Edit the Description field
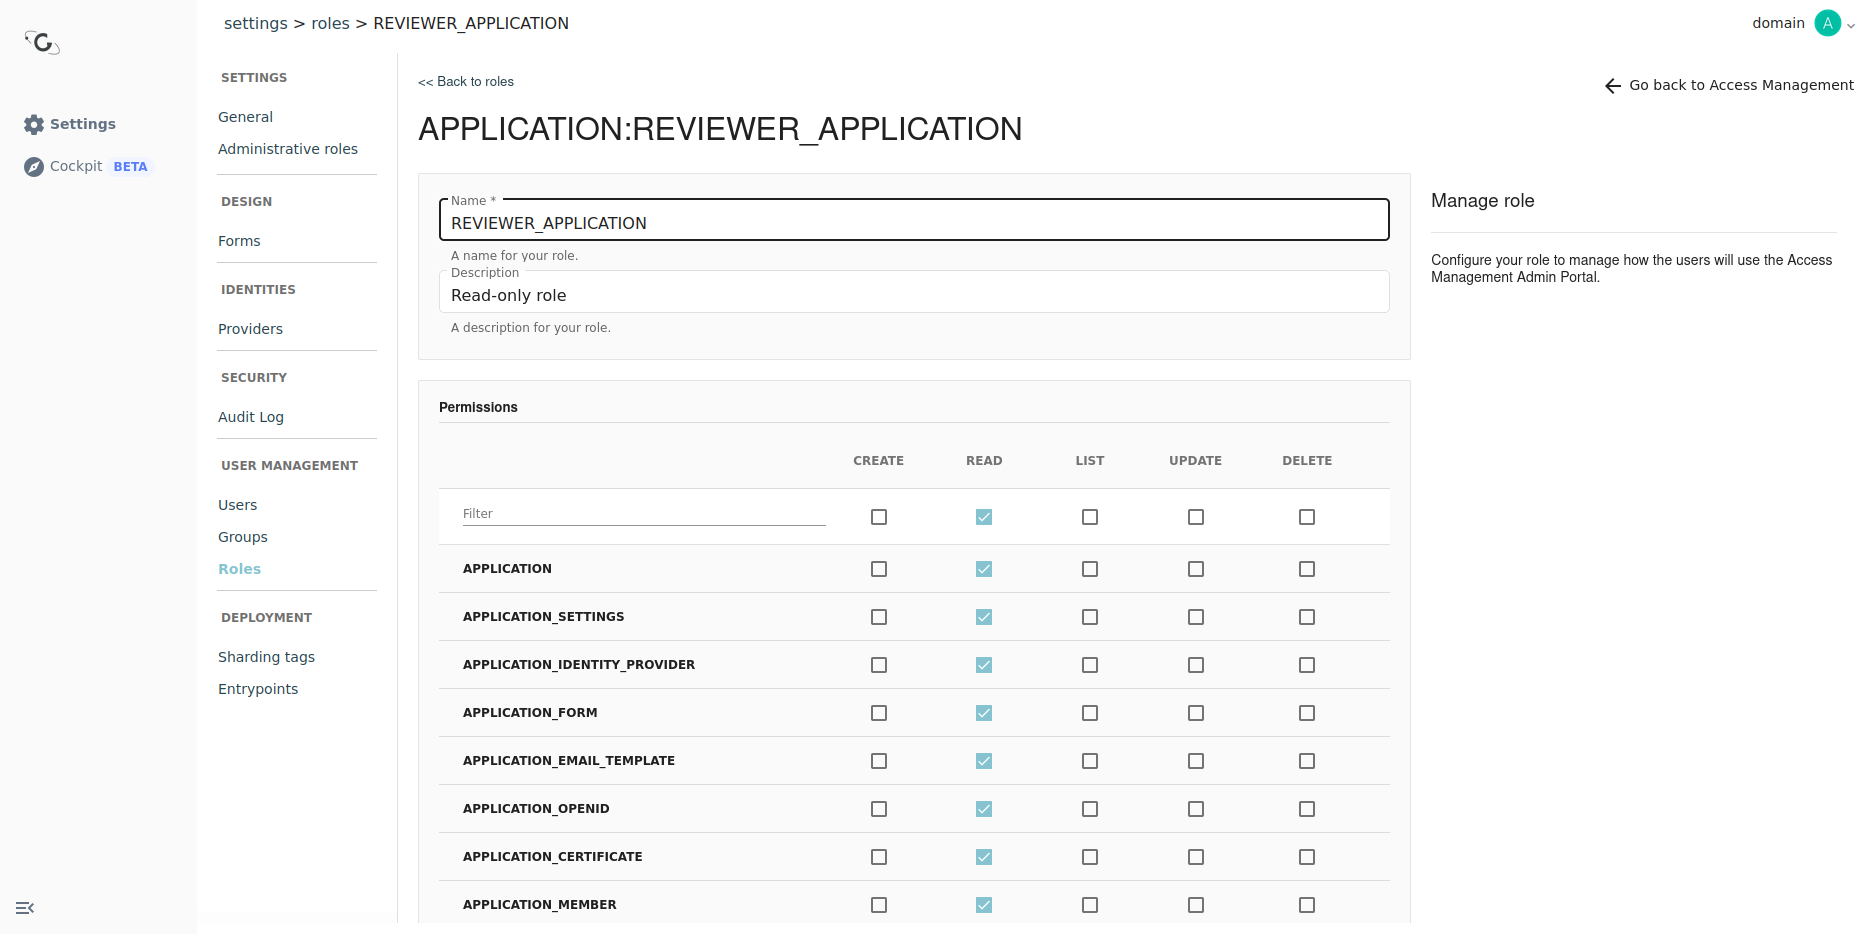Viewport: 1857px width, 934px height. (x=913, y=296)
